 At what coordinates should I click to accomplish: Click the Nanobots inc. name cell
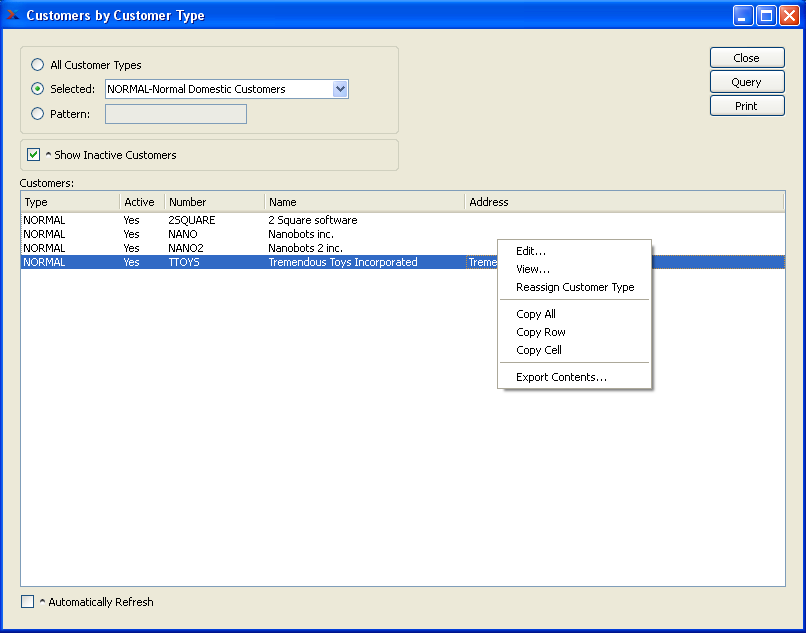pyautogui.click(x=301, y=234)
